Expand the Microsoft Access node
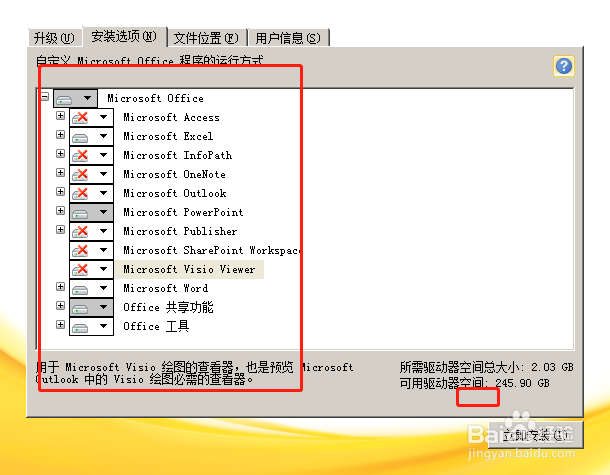 [x=60, y=116]
